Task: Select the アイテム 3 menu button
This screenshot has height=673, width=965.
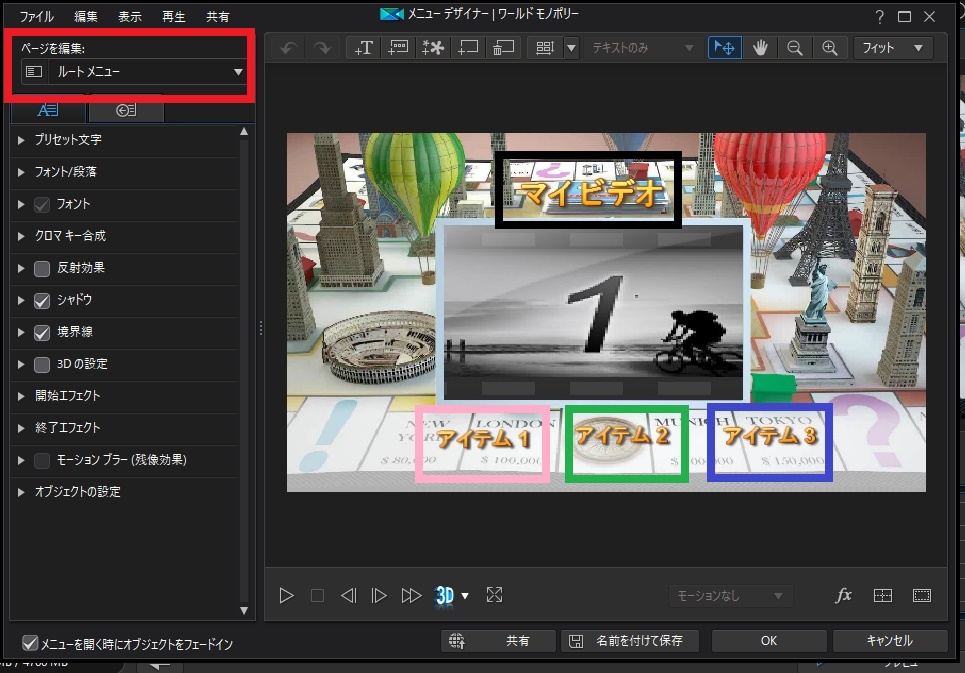Action: pyautogui.click(x=770, y=436)
